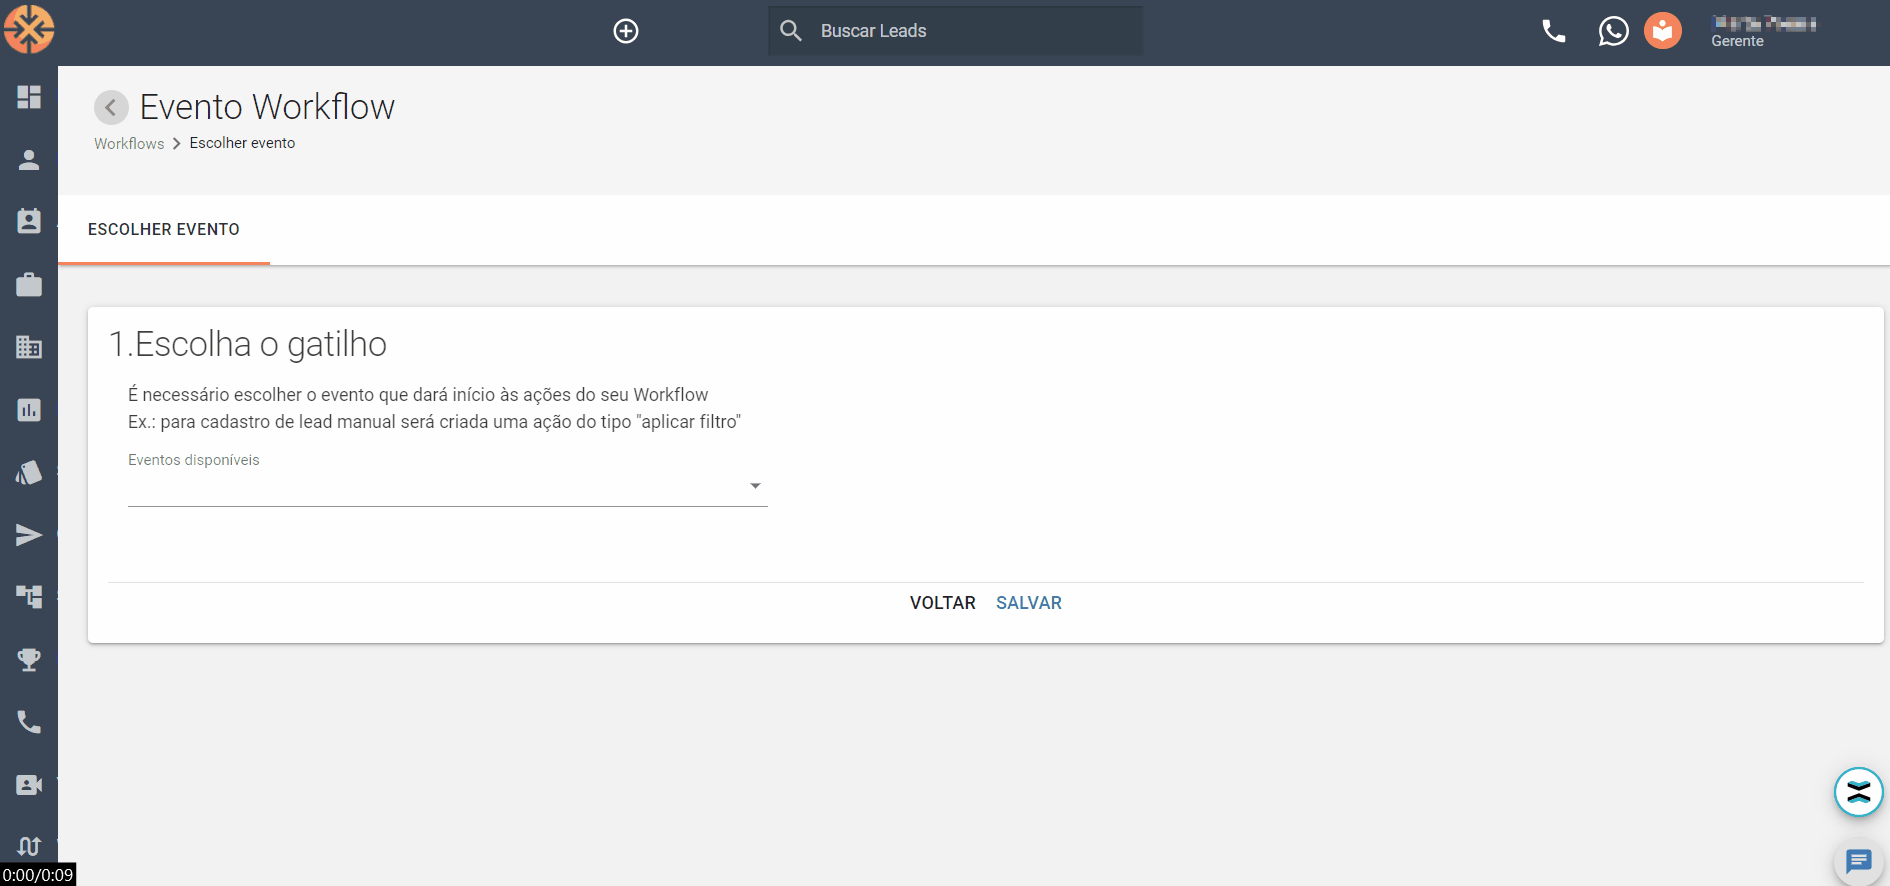Click the plus circle add icon

tap(626, 31)
